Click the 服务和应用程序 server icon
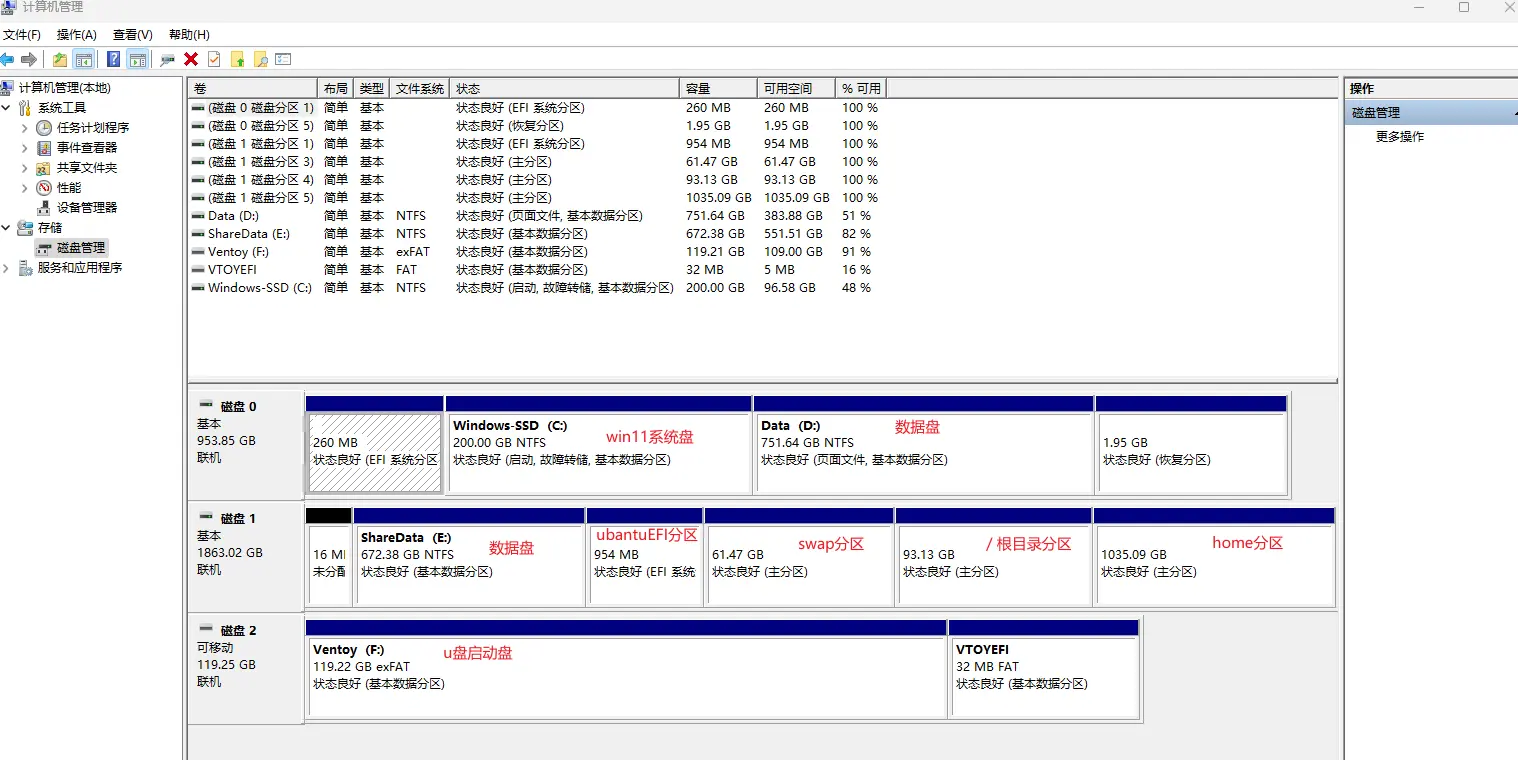 click(x=25, y=268)
